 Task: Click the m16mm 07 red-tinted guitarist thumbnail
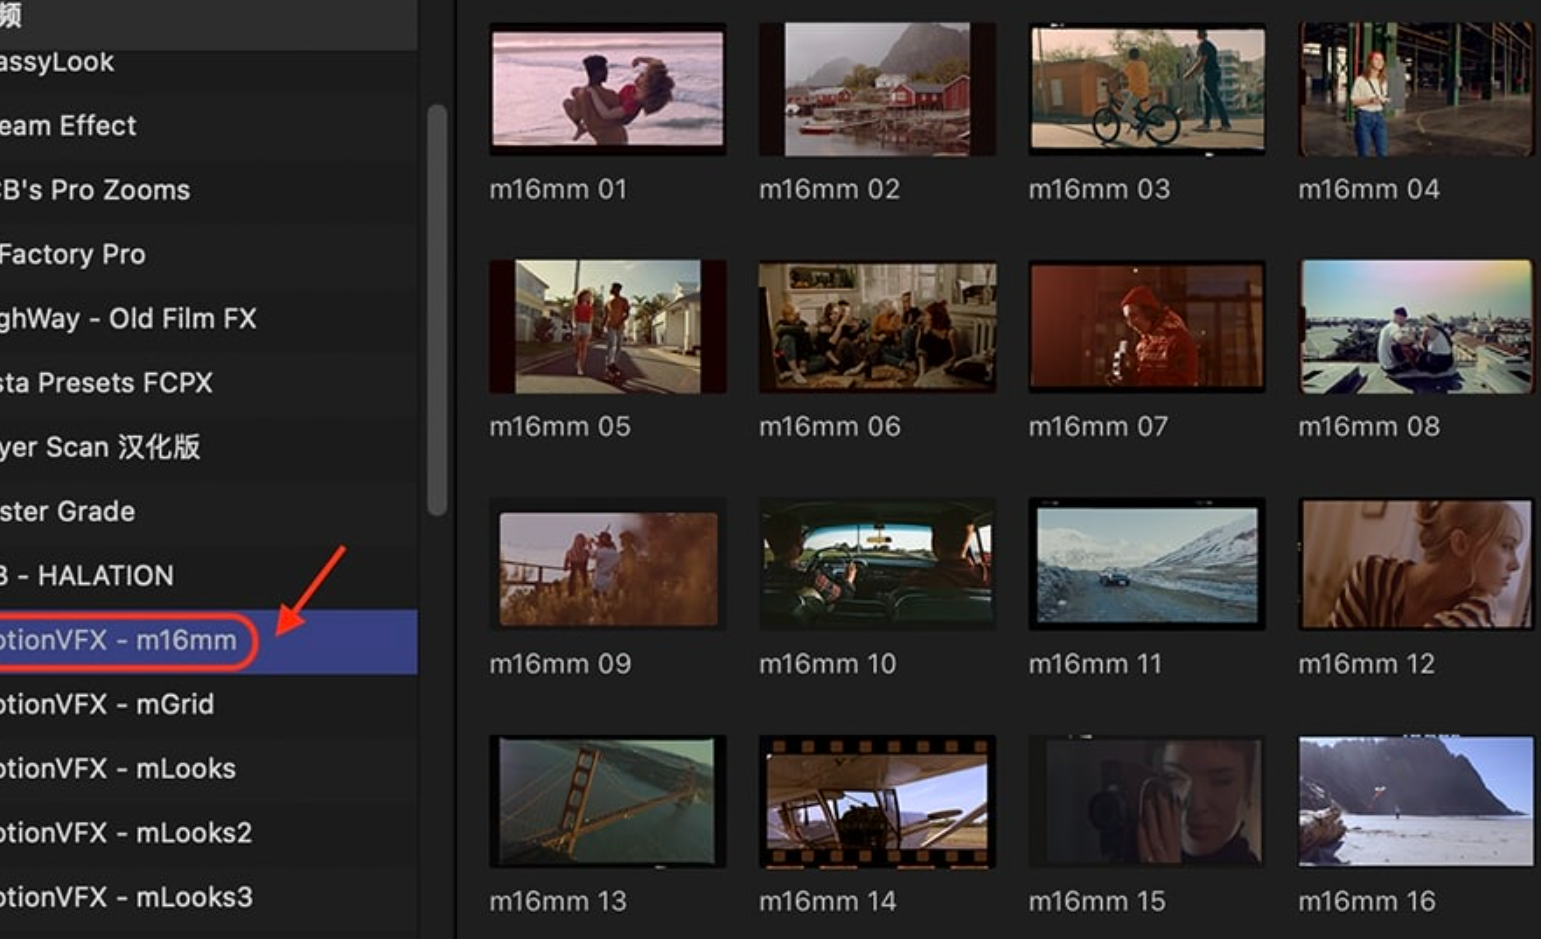point(1147,326)
